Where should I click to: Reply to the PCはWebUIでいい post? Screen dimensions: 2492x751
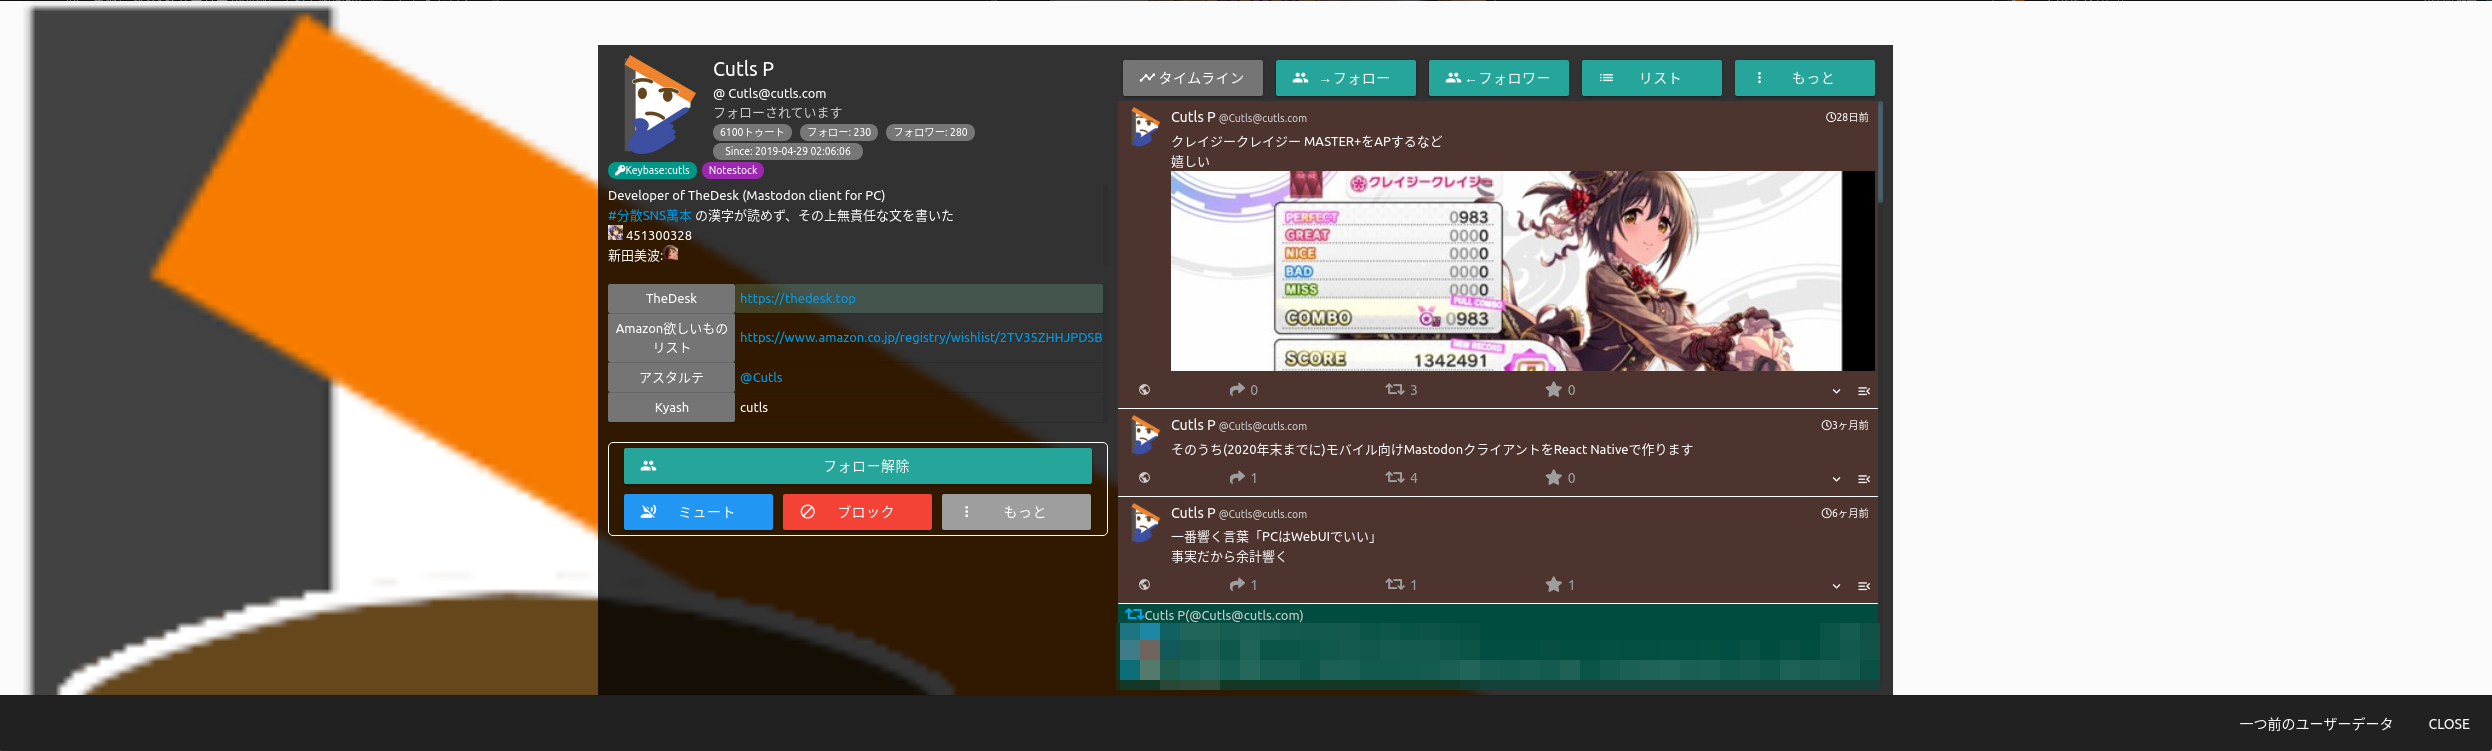pyautogui.click(x=1237, y=584)
